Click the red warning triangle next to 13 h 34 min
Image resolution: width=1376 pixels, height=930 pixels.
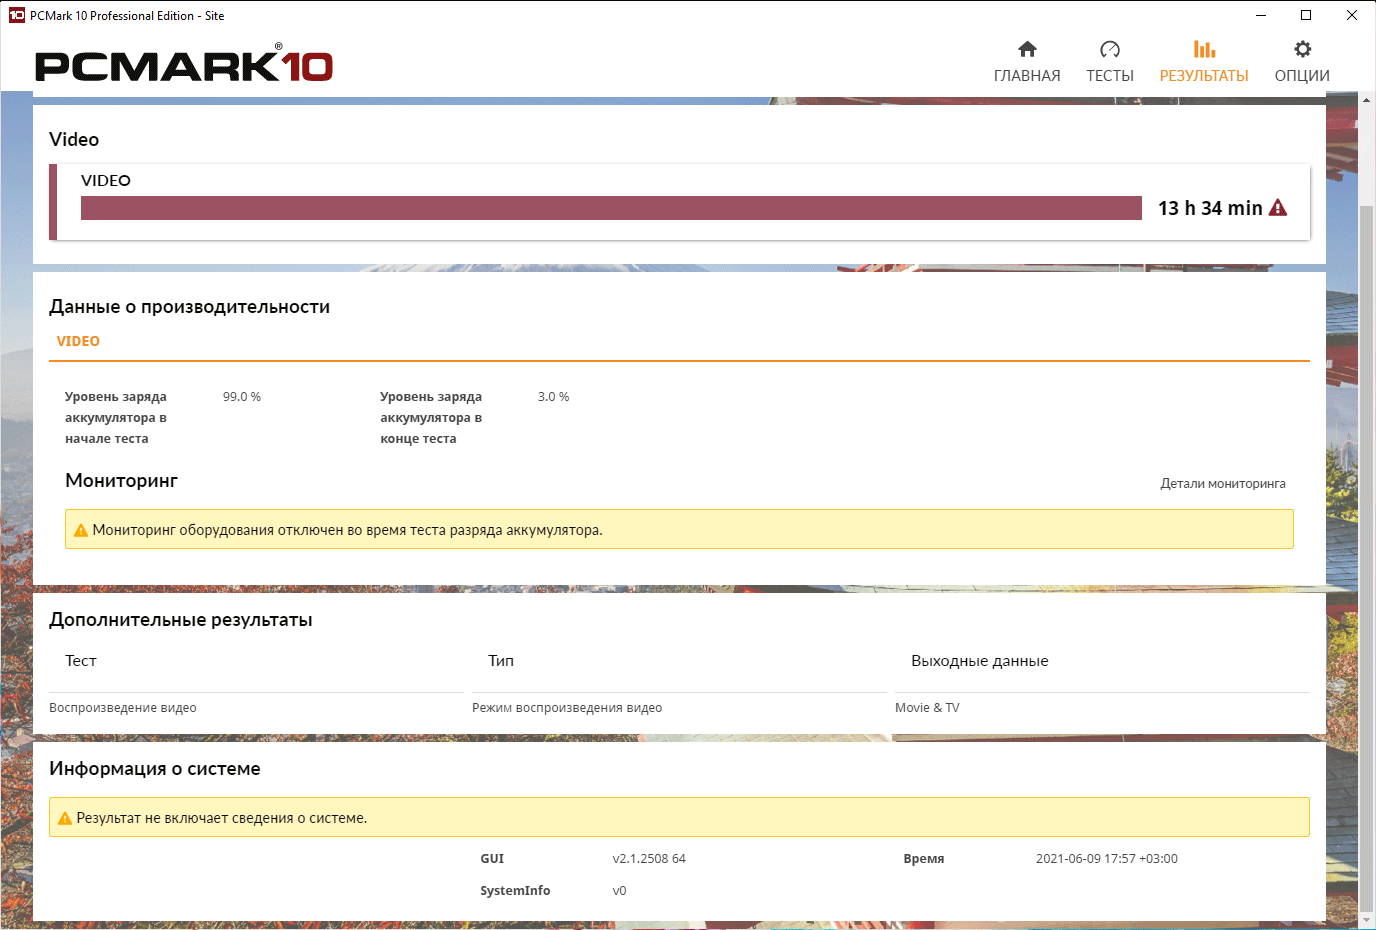[x=1278, y=208]
